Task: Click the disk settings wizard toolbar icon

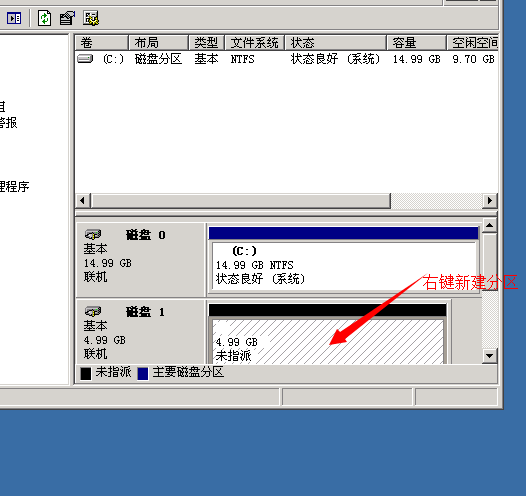Action: tap(91, 18)
